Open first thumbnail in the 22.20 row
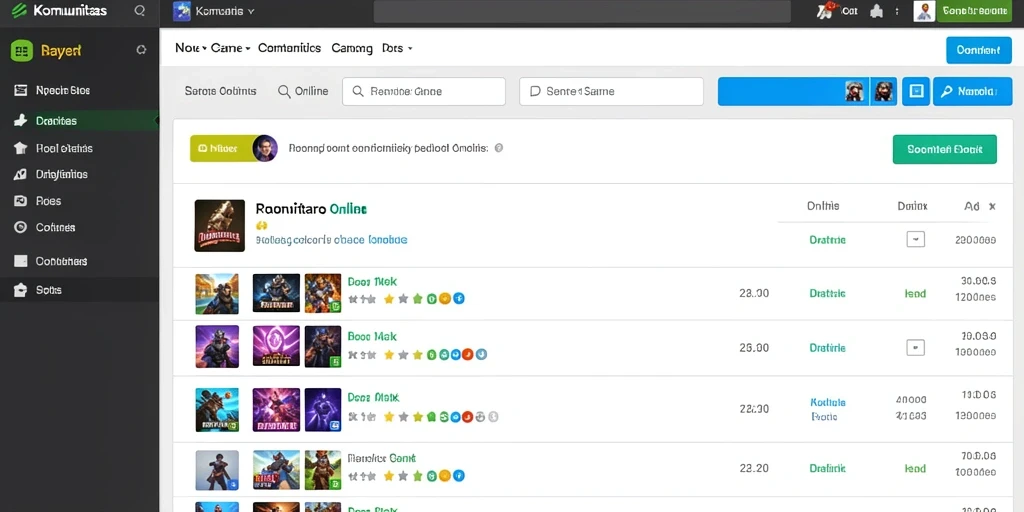Viewport: 1024px width, 512px height. coord(217,470)
